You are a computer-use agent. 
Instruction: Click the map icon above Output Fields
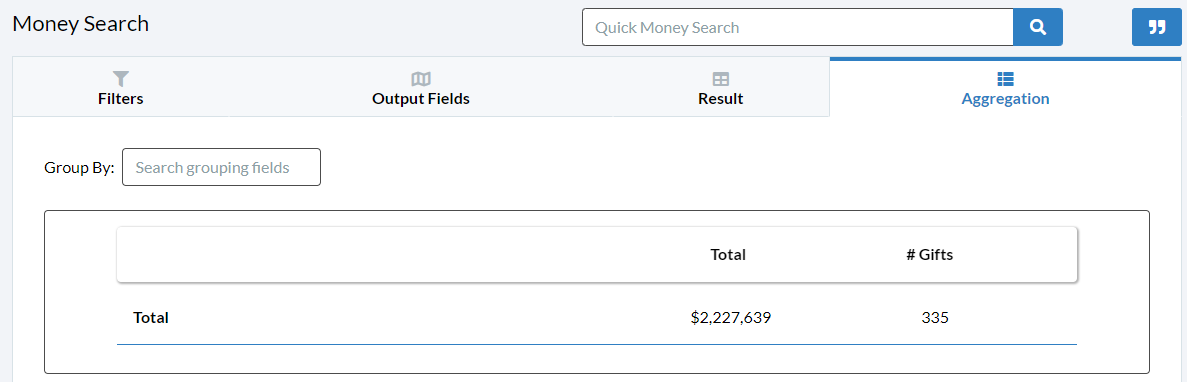point(421,79)
